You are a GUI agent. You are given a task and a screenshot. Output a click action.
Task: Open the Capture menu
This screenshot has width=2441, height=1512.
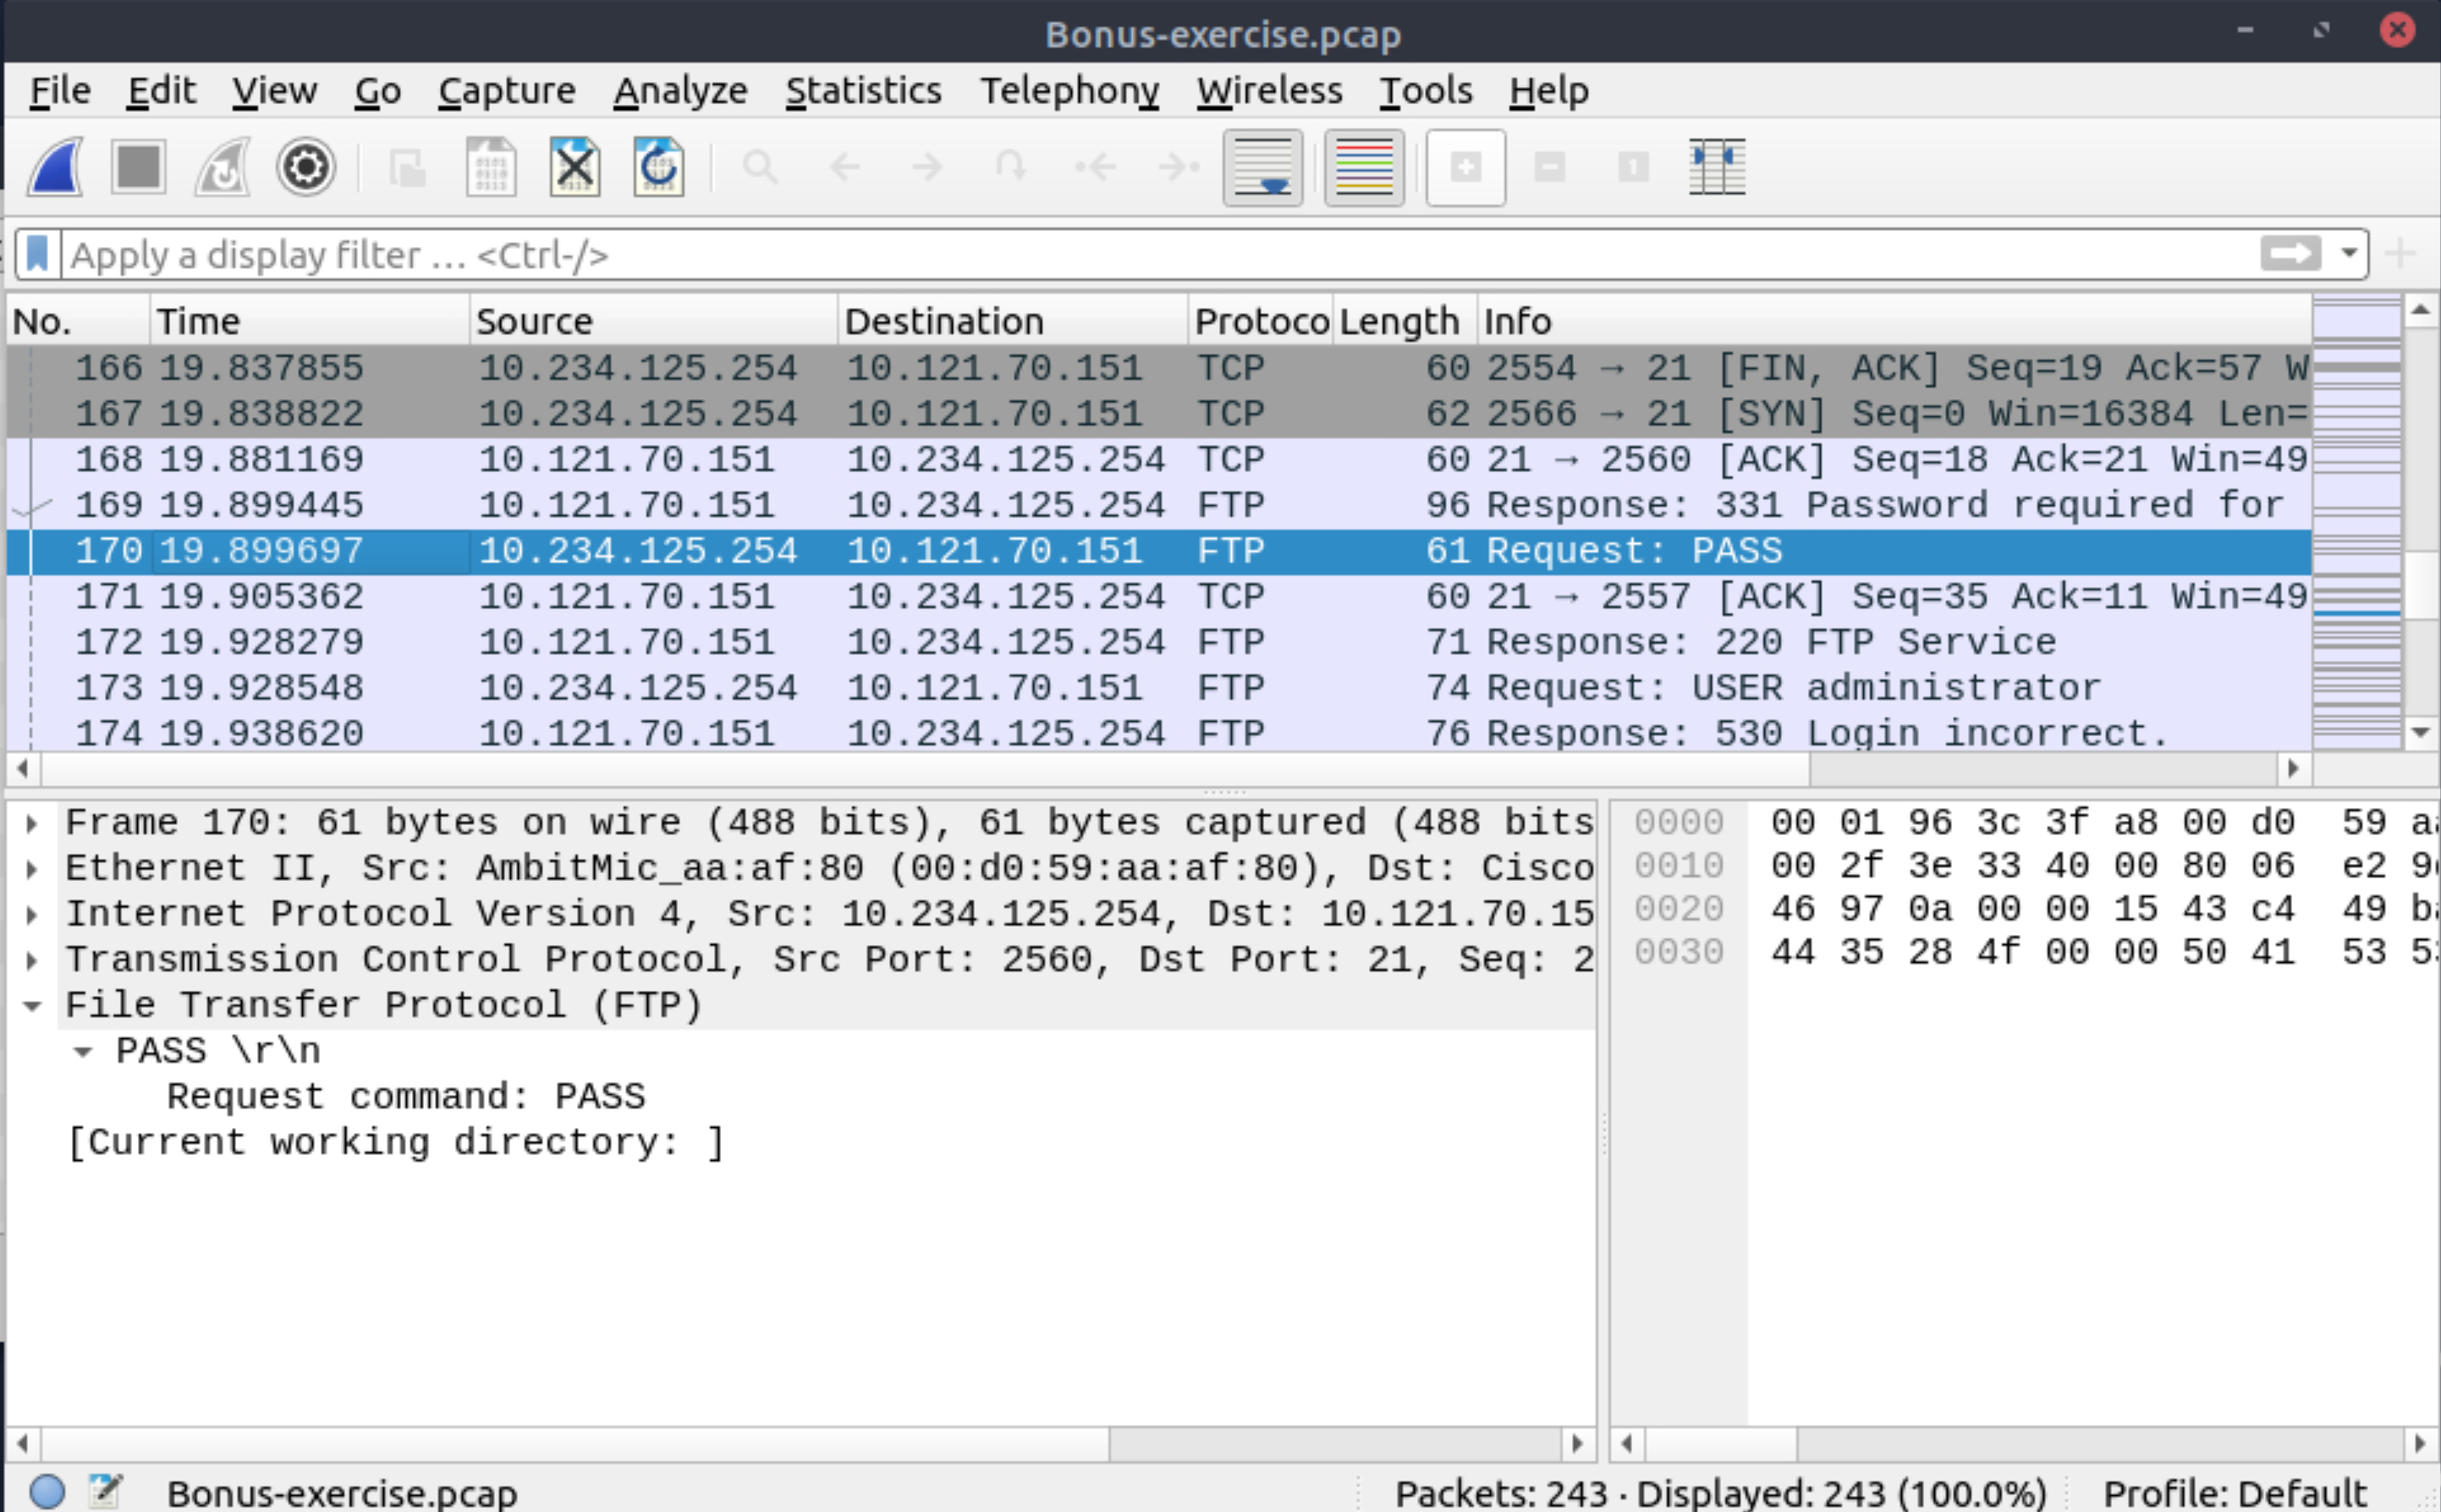pos(507,91)
